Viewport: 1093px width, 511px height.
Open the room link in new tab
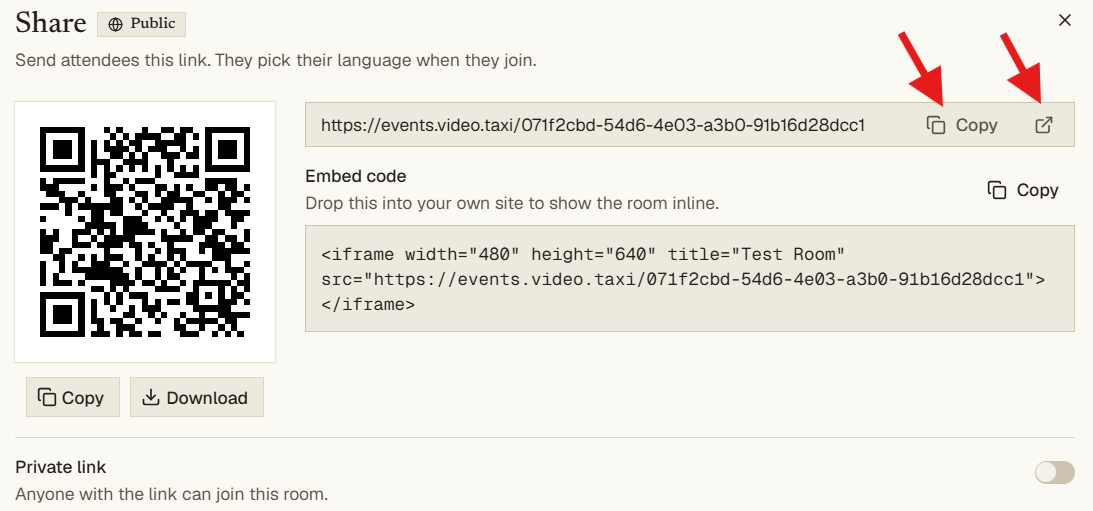click(x=1043, y=125)
